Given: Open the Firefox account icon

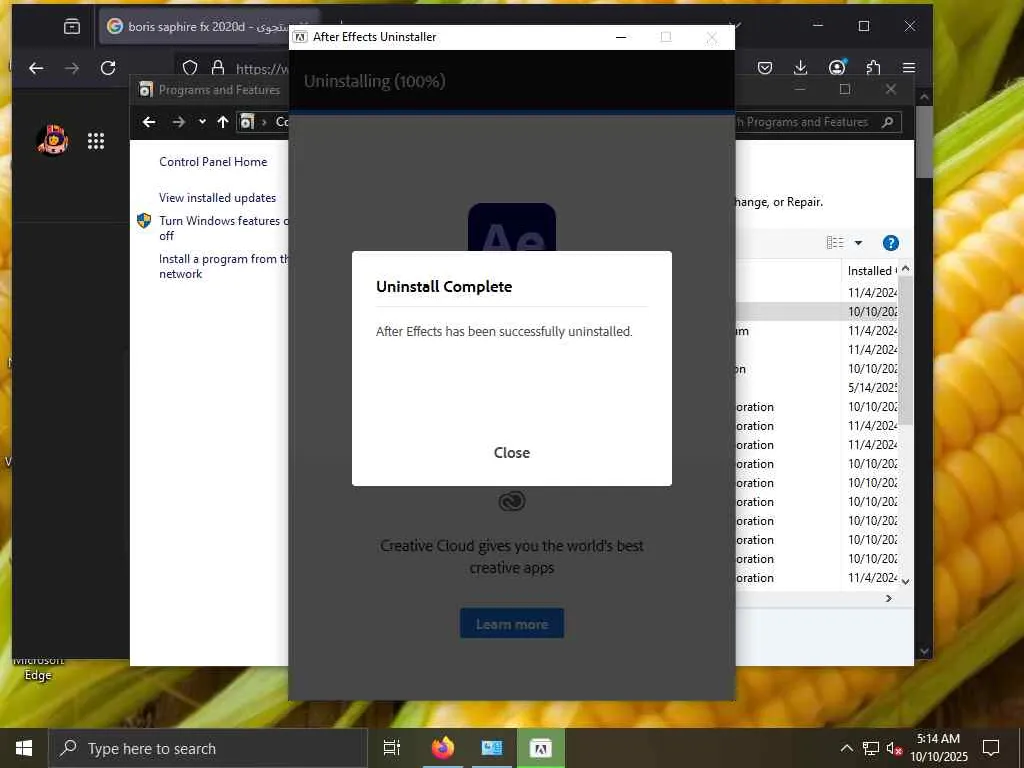Looking at the screenshot, I should pyautogui.click(x=837, y=67).
